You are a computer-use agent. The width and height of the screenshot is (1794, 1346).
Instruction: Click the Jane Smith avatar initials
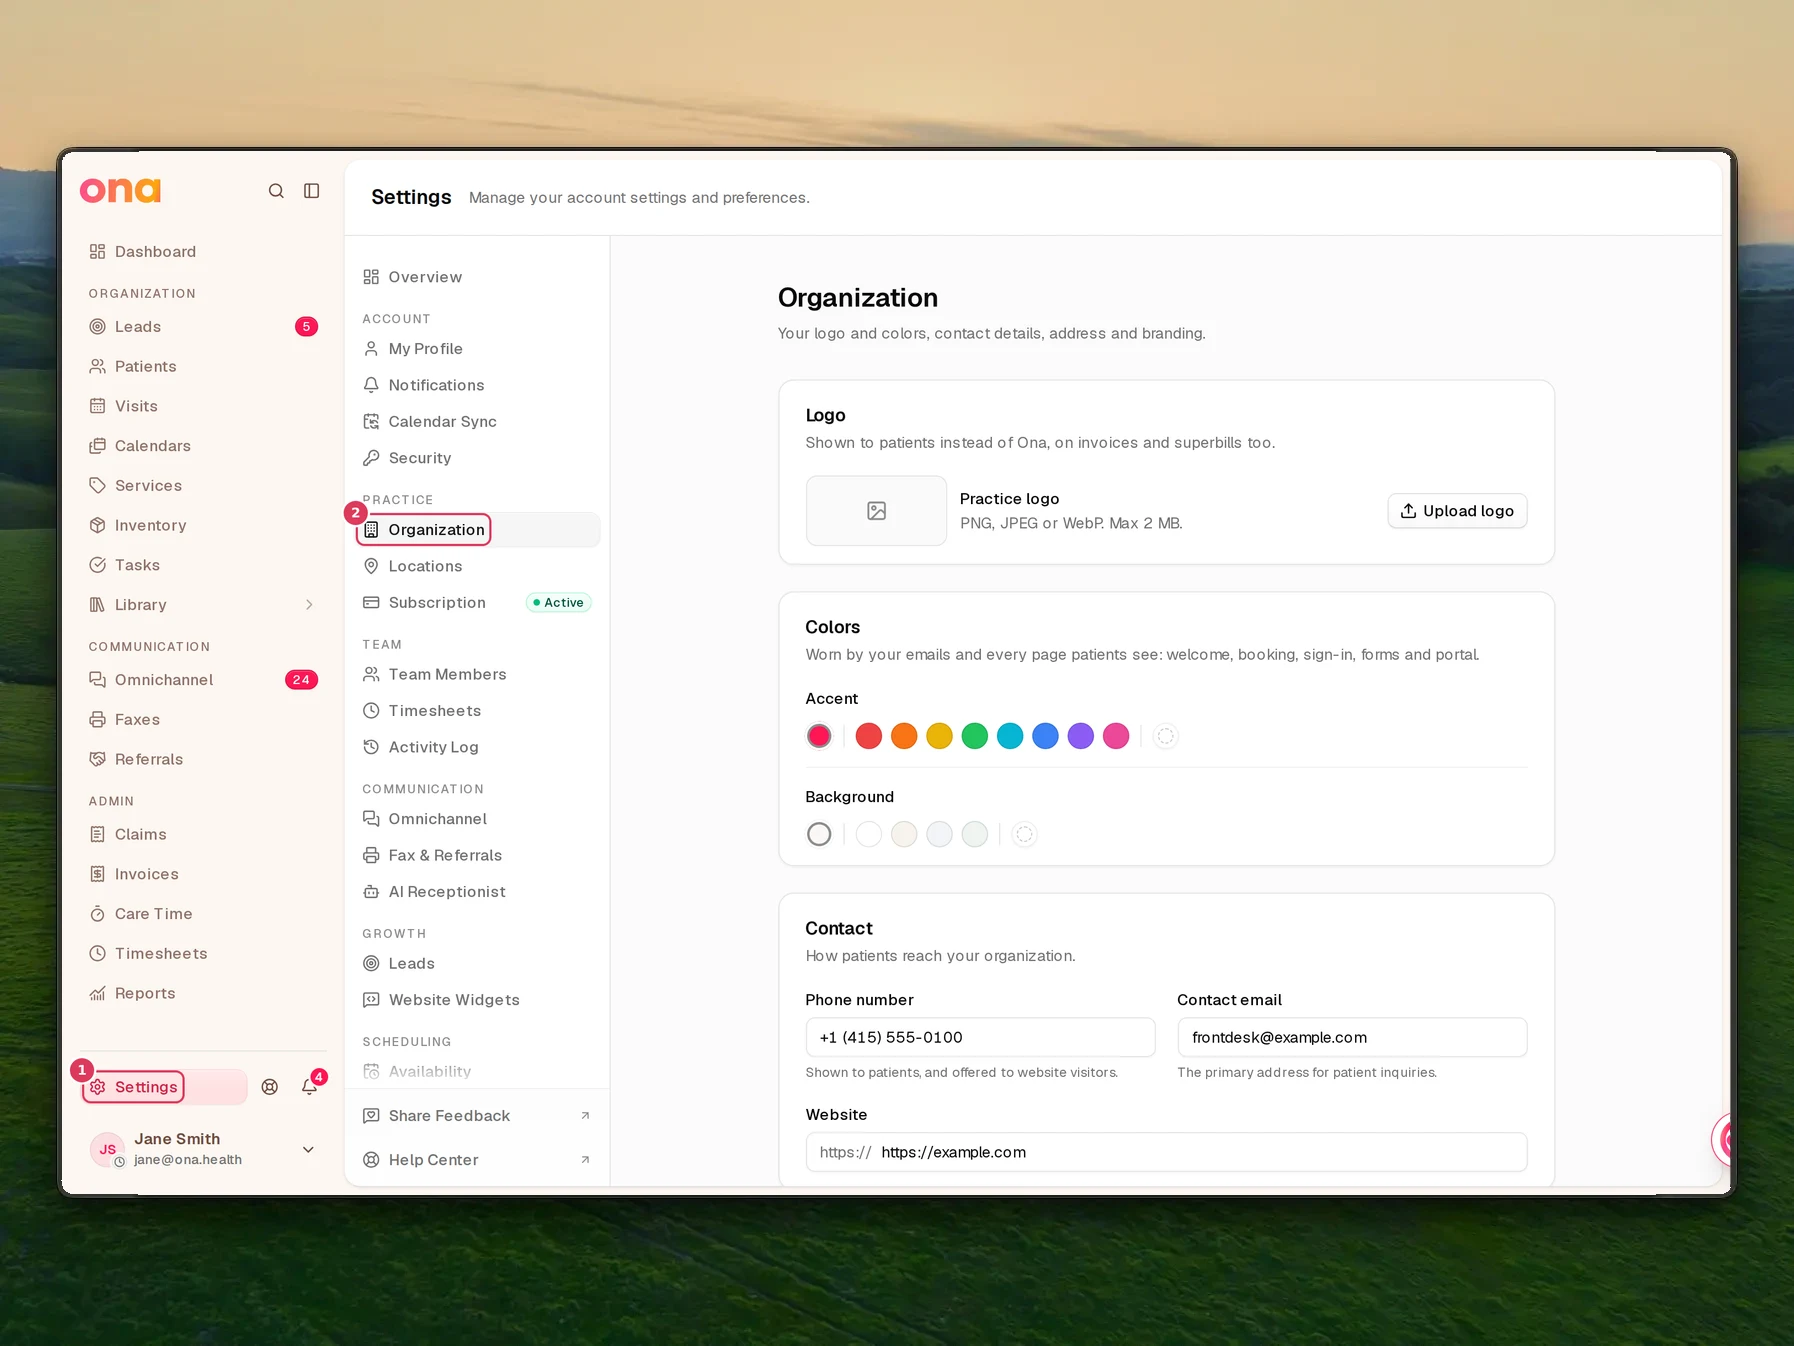(x=107, y=1149)
